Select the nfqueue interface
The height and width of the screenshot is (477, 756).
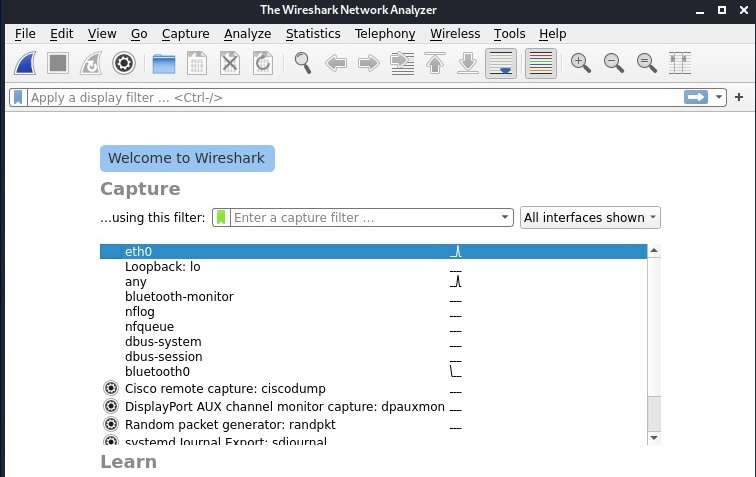click(x=373, y=327)
